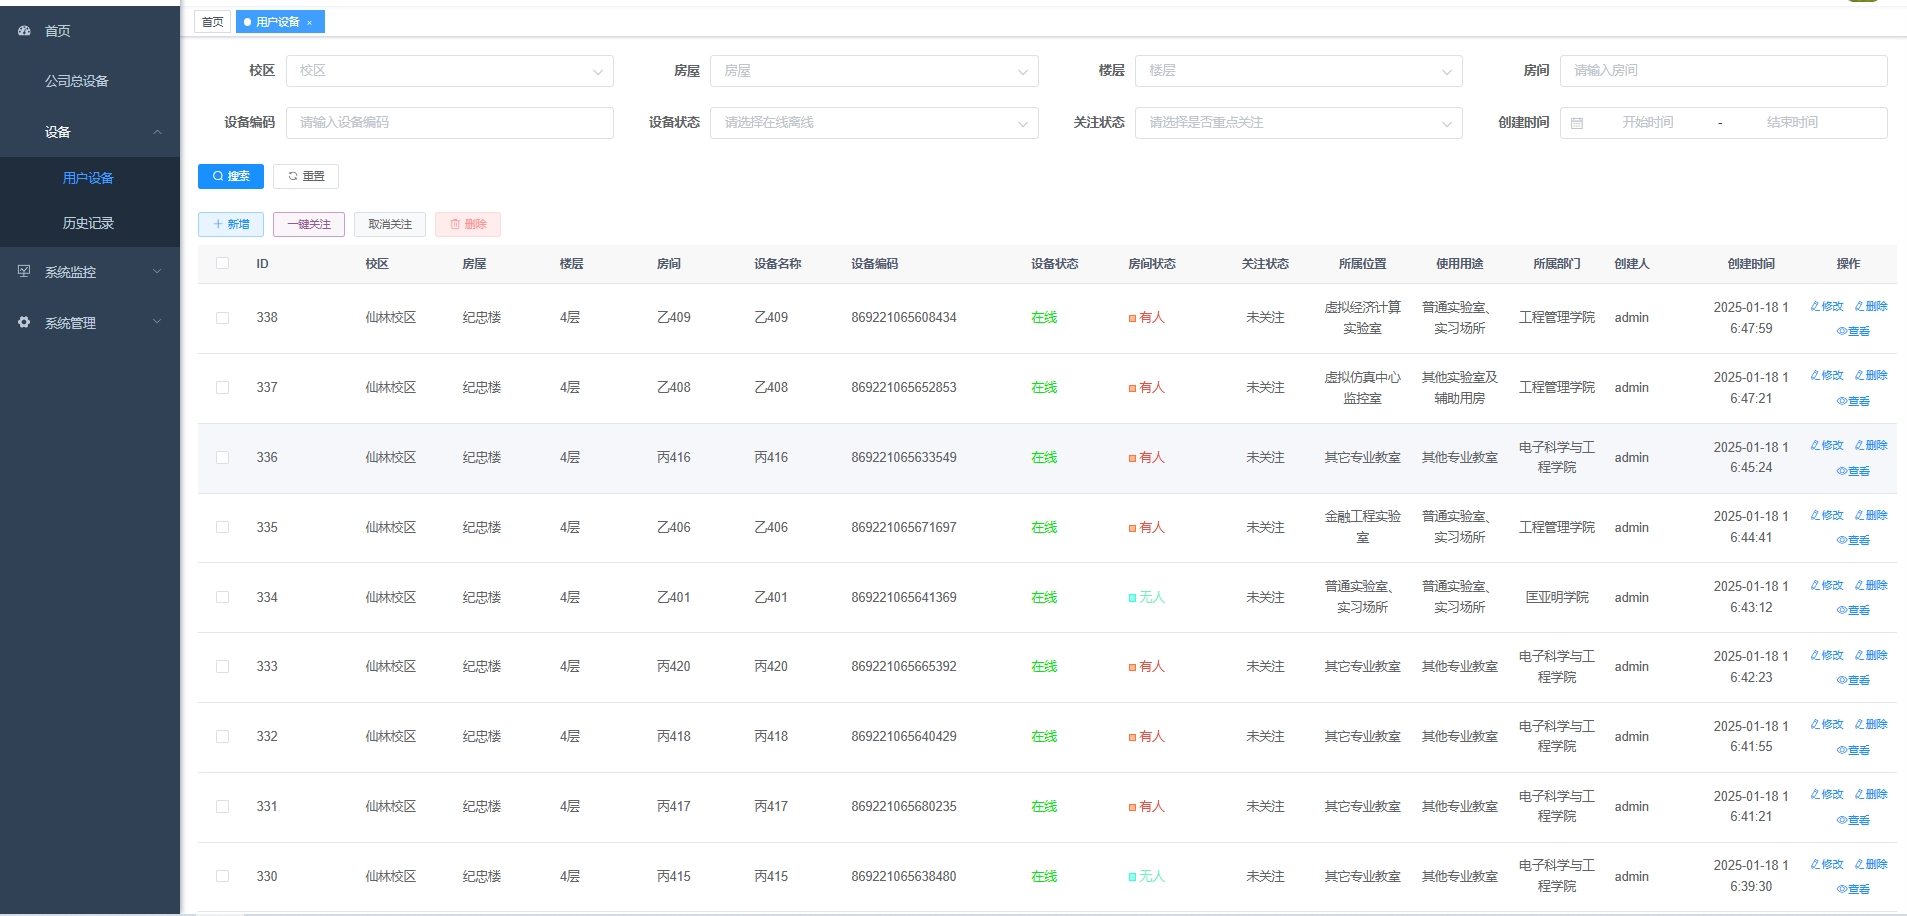Click the 一键关注 button
The height and width of the screenshot is (916, 1907).
(x=309, y=224)
